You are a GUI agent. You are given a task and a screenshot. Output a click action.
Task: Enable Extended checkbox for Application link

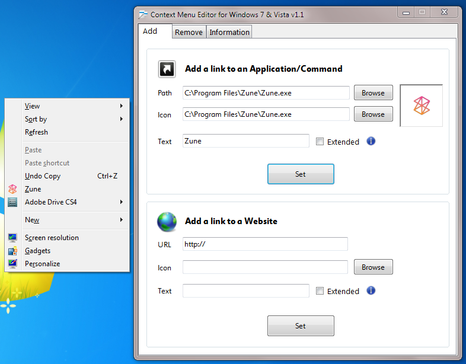320,141
